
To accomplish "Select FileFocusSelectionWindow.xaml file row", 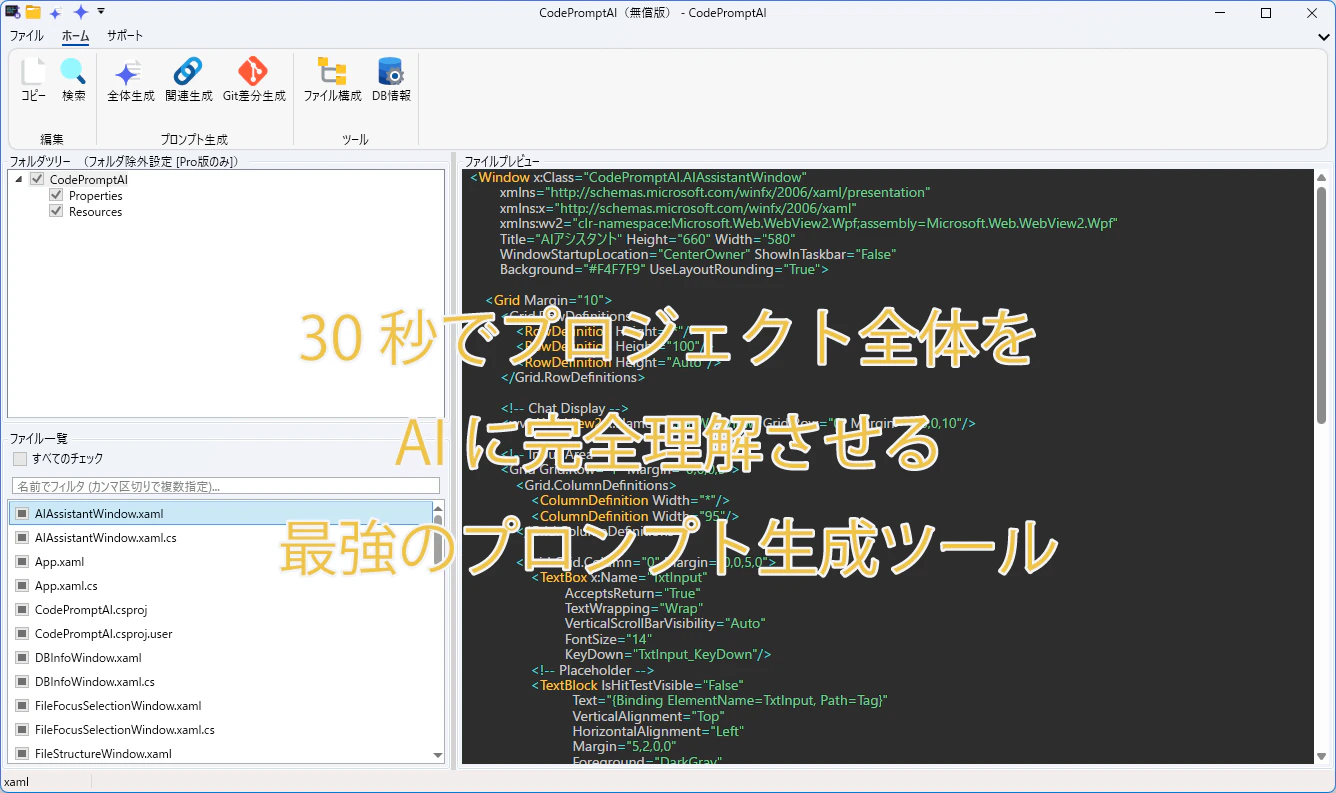I will pos(221,706).
